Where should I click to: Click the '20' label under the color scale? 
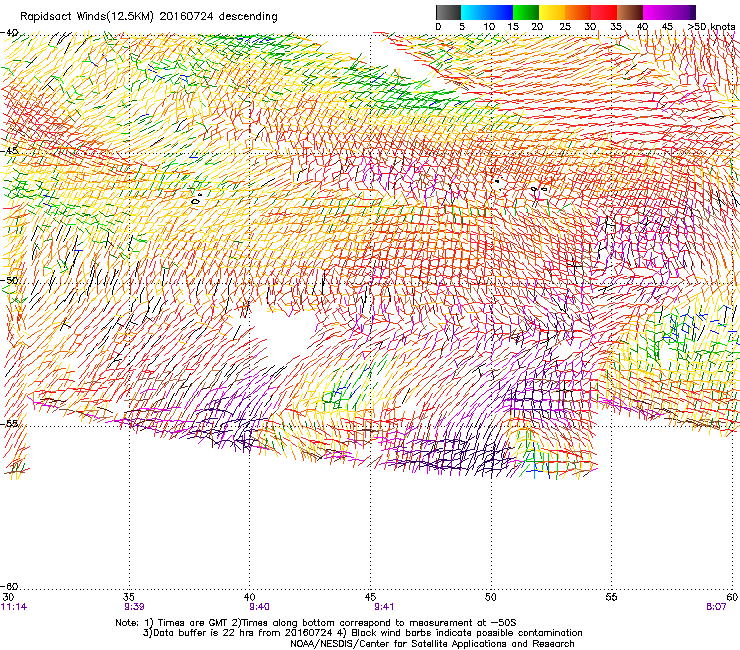(537, 27)
